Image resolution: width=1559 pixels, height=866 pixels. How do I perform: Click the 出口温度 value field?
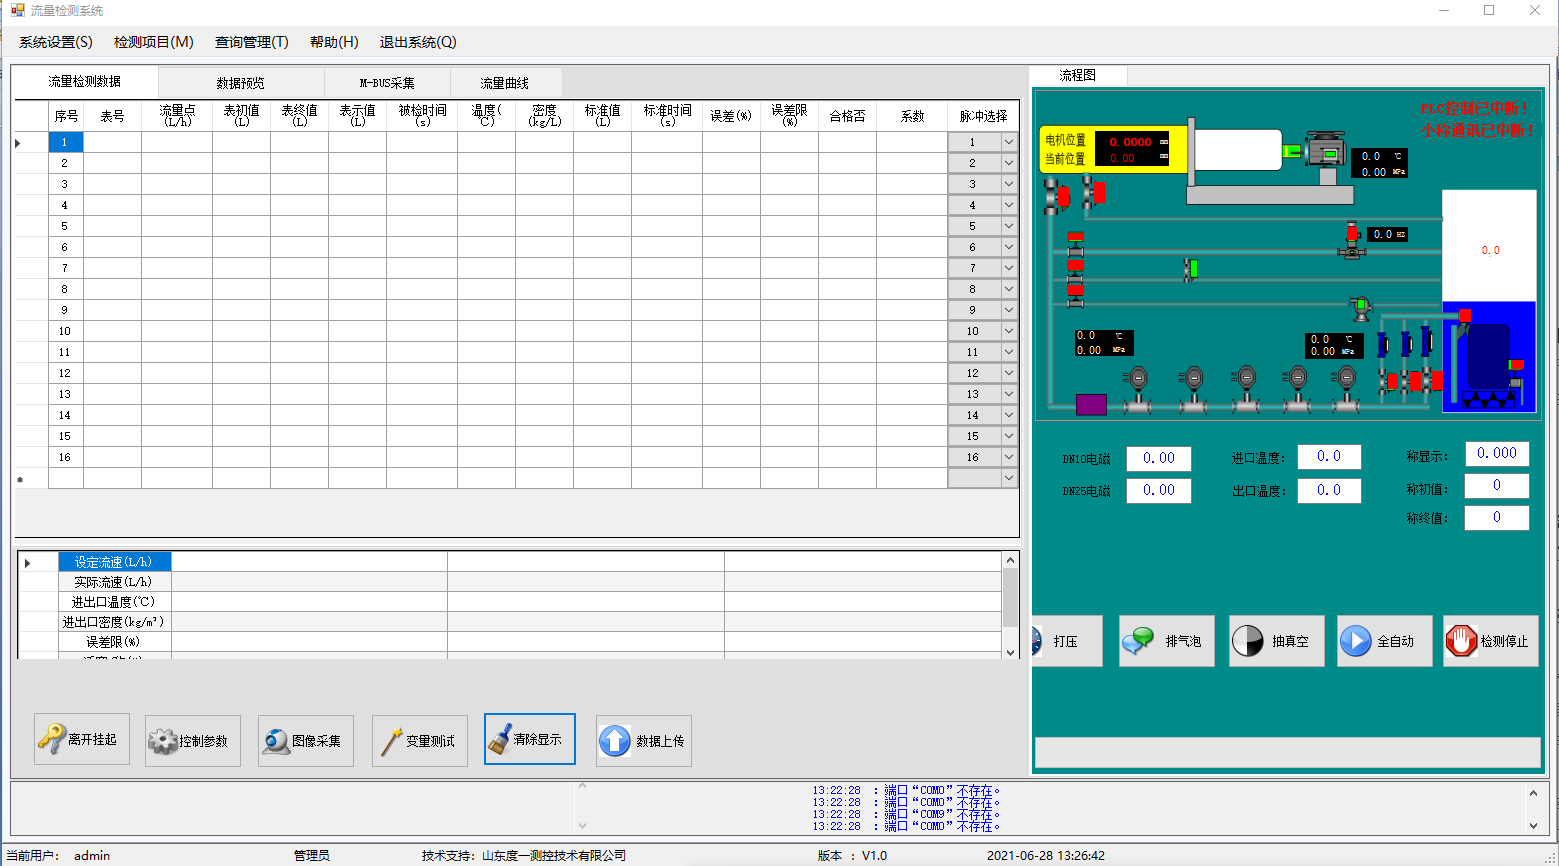1329,490
